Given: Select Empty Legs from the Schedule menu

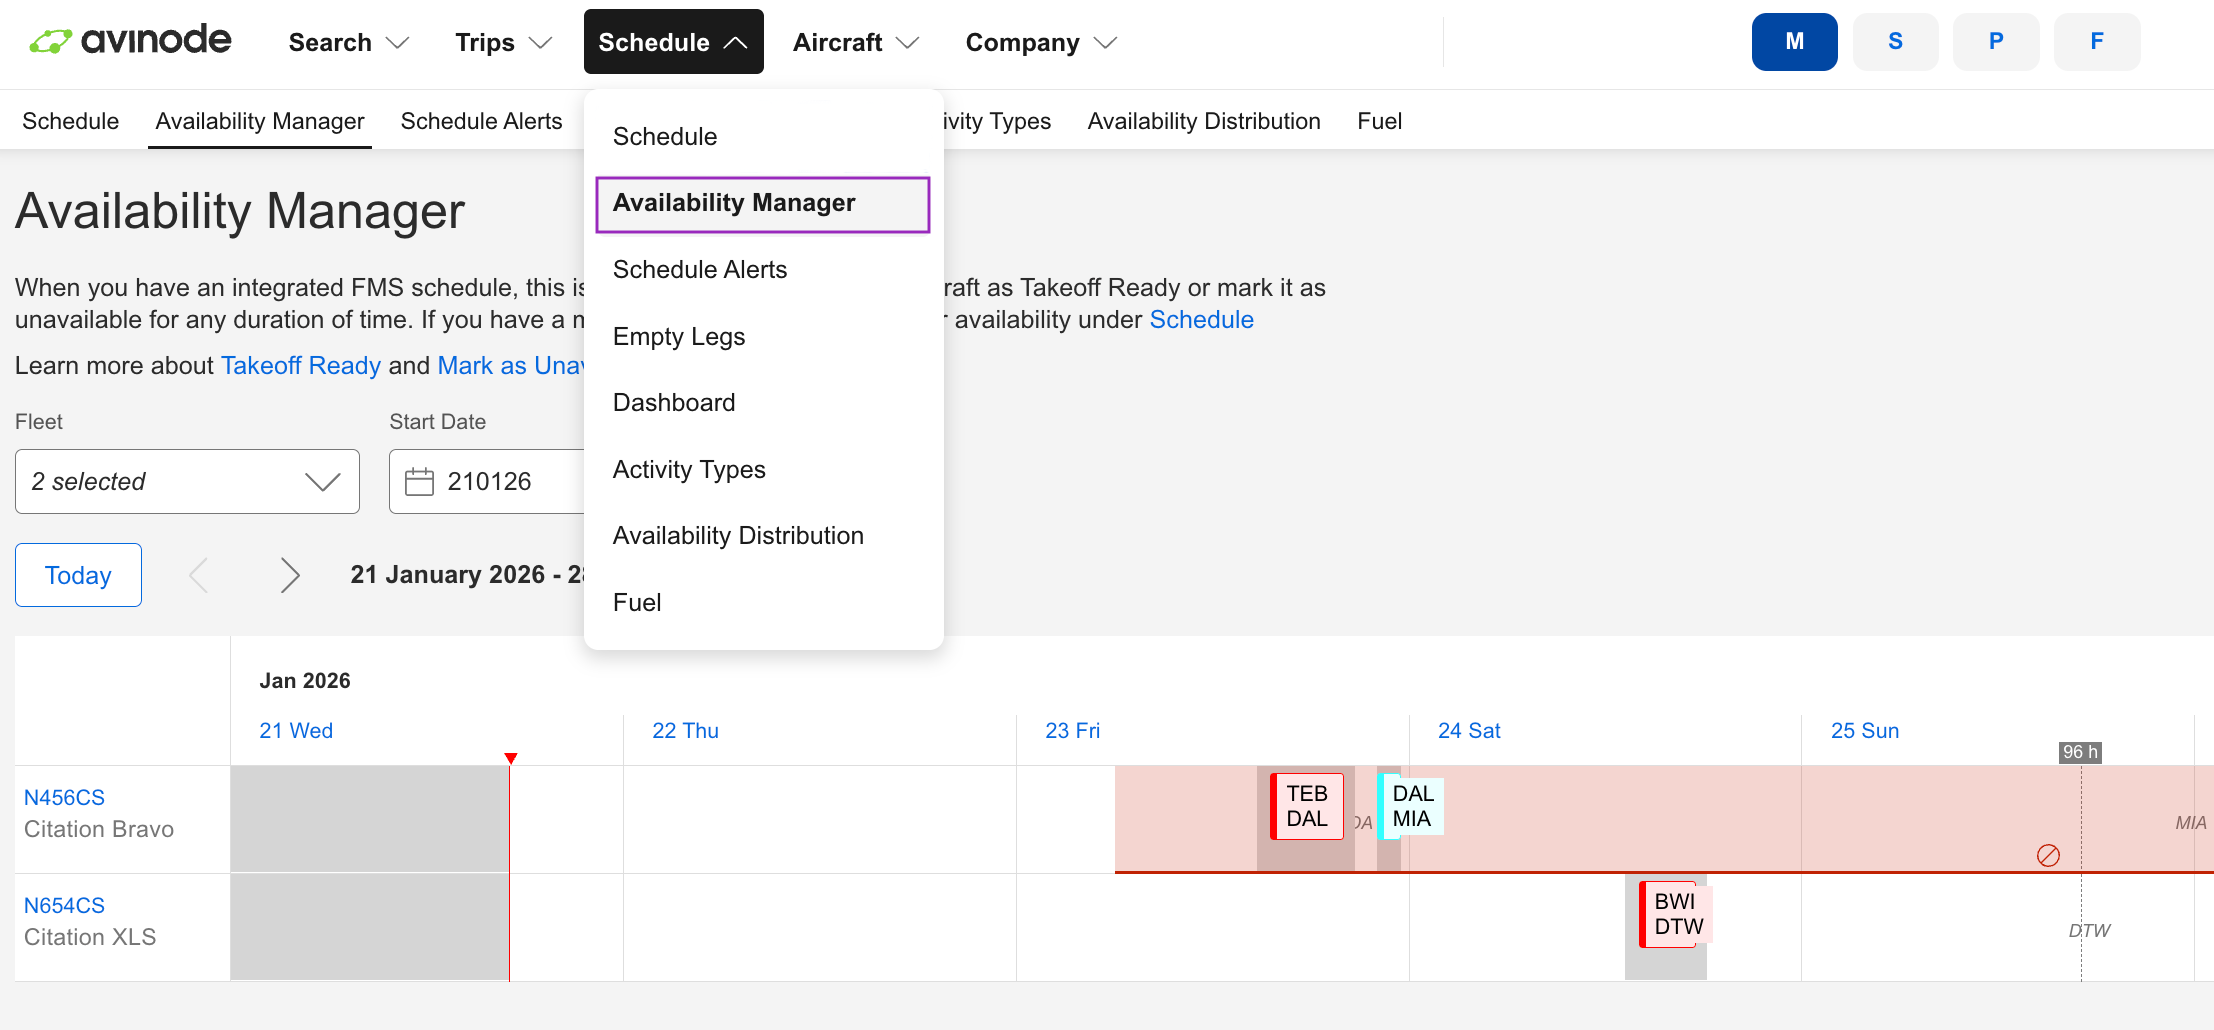Looking at the screenshot, I should tap(678, 336).
